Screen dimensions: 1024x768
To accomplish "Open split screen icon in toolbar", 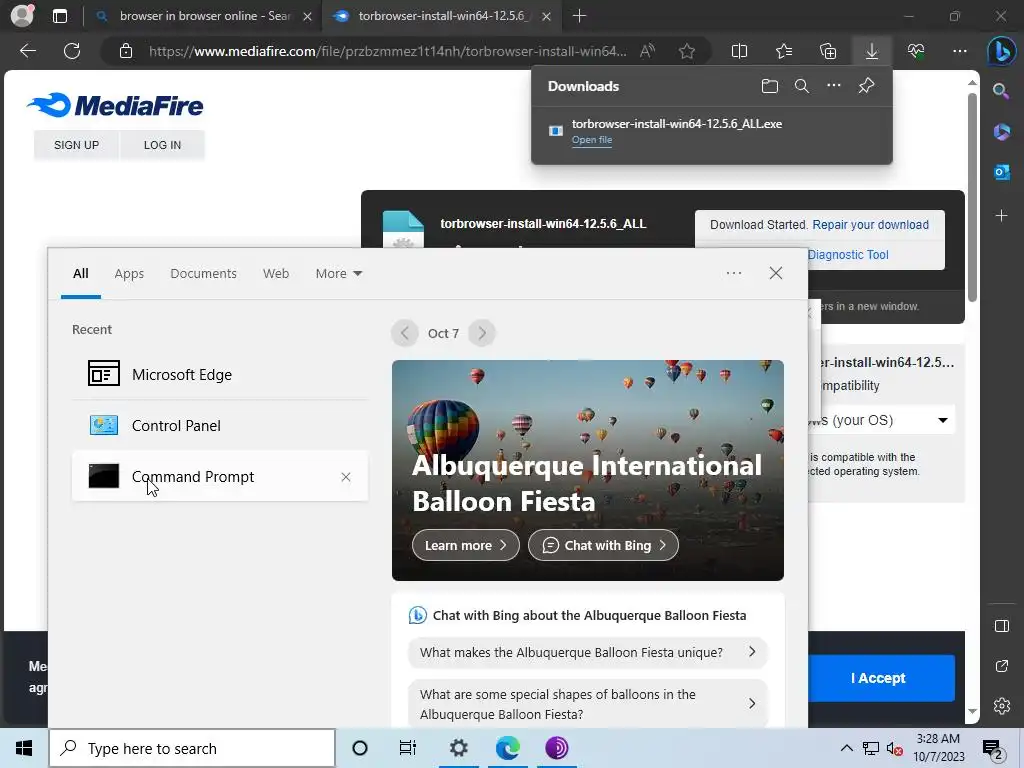I will coord(739,51).
